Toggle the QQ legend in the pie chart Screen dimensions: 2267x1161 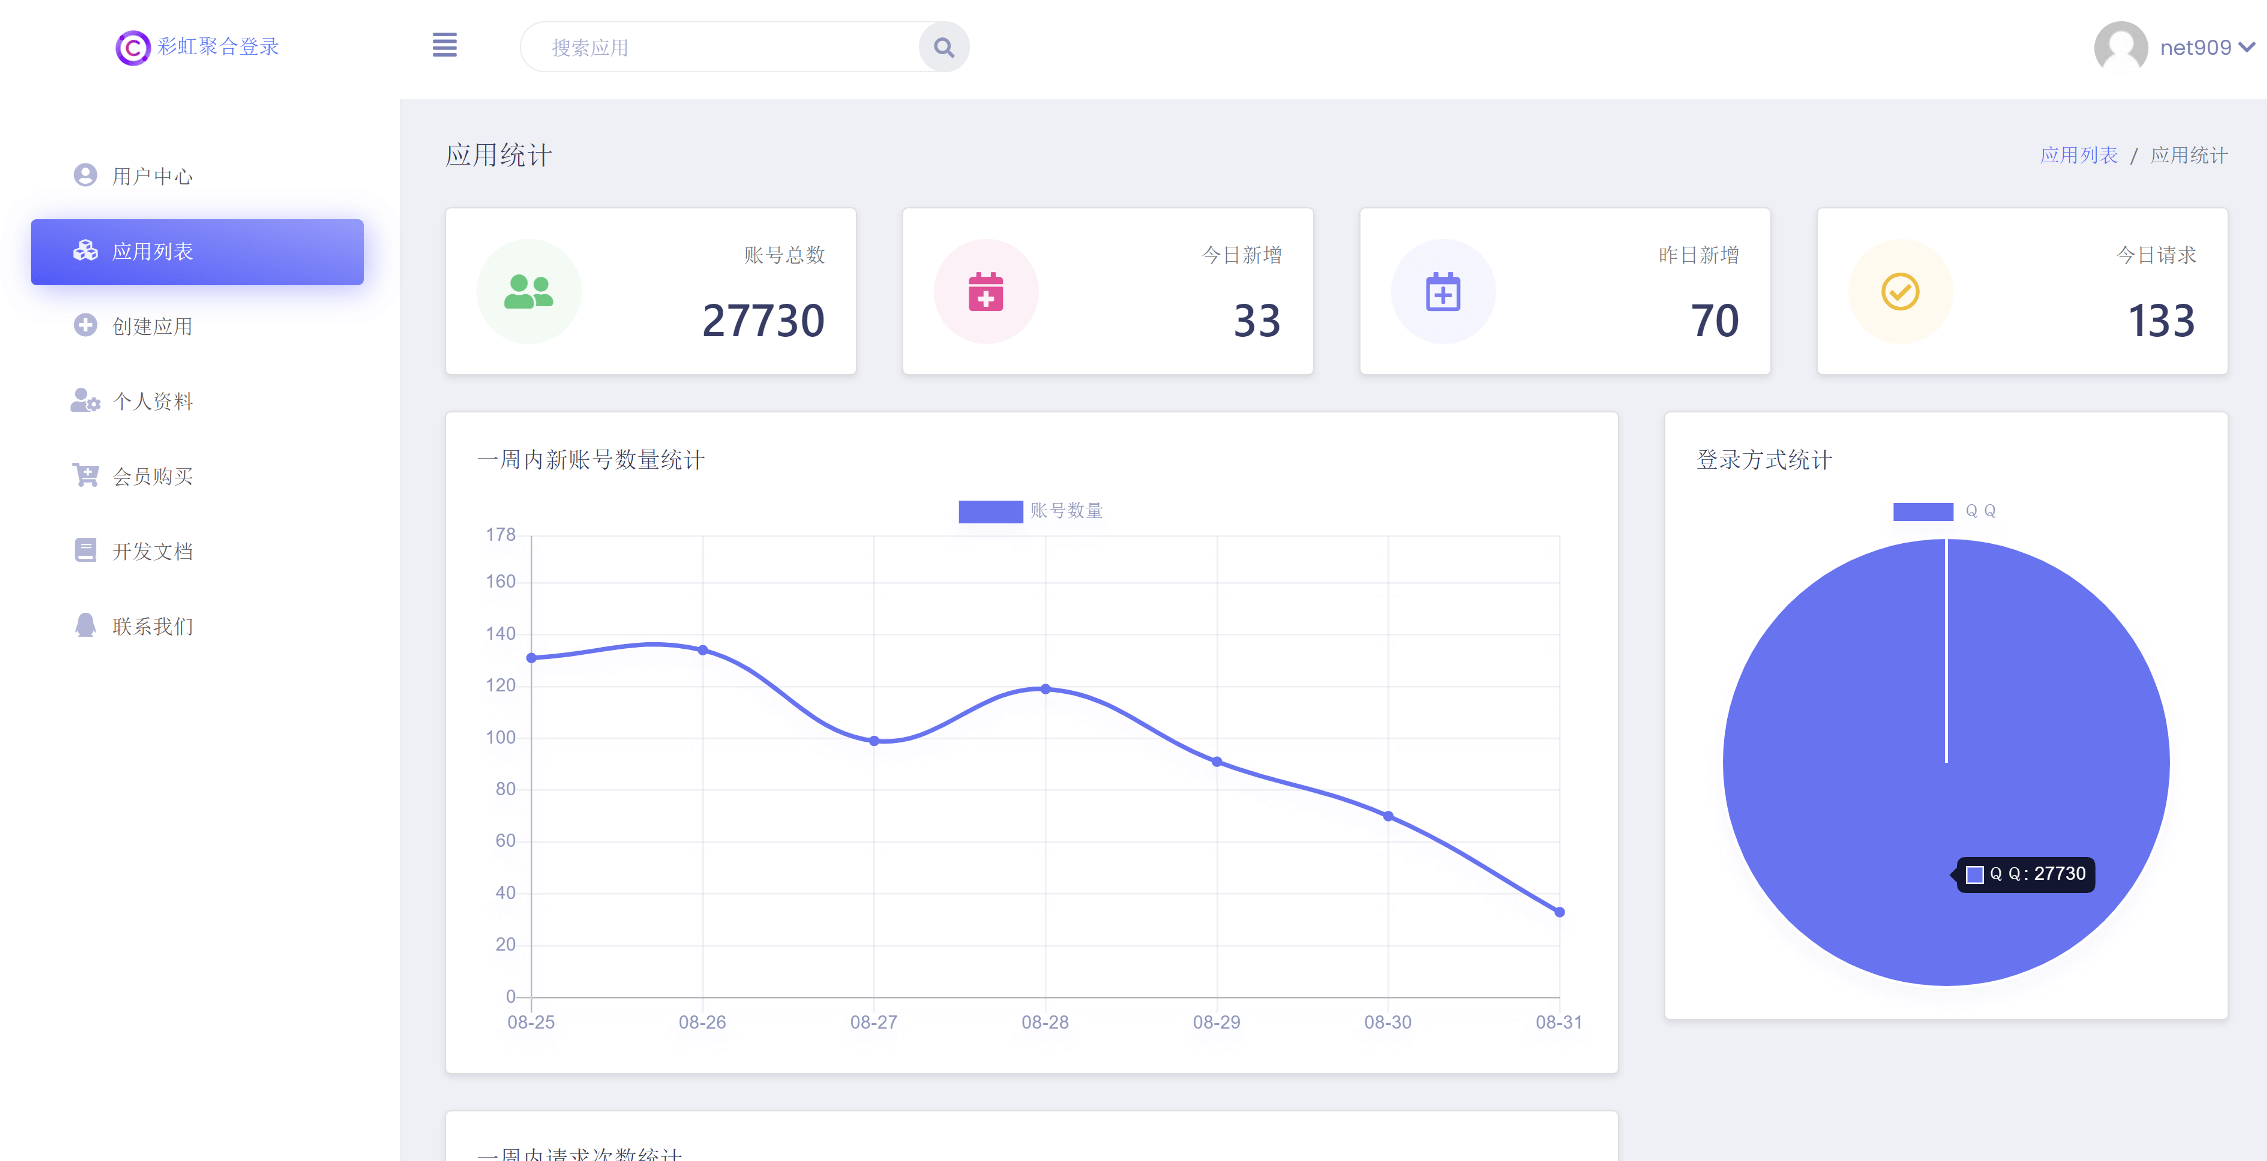point(1922,511)
